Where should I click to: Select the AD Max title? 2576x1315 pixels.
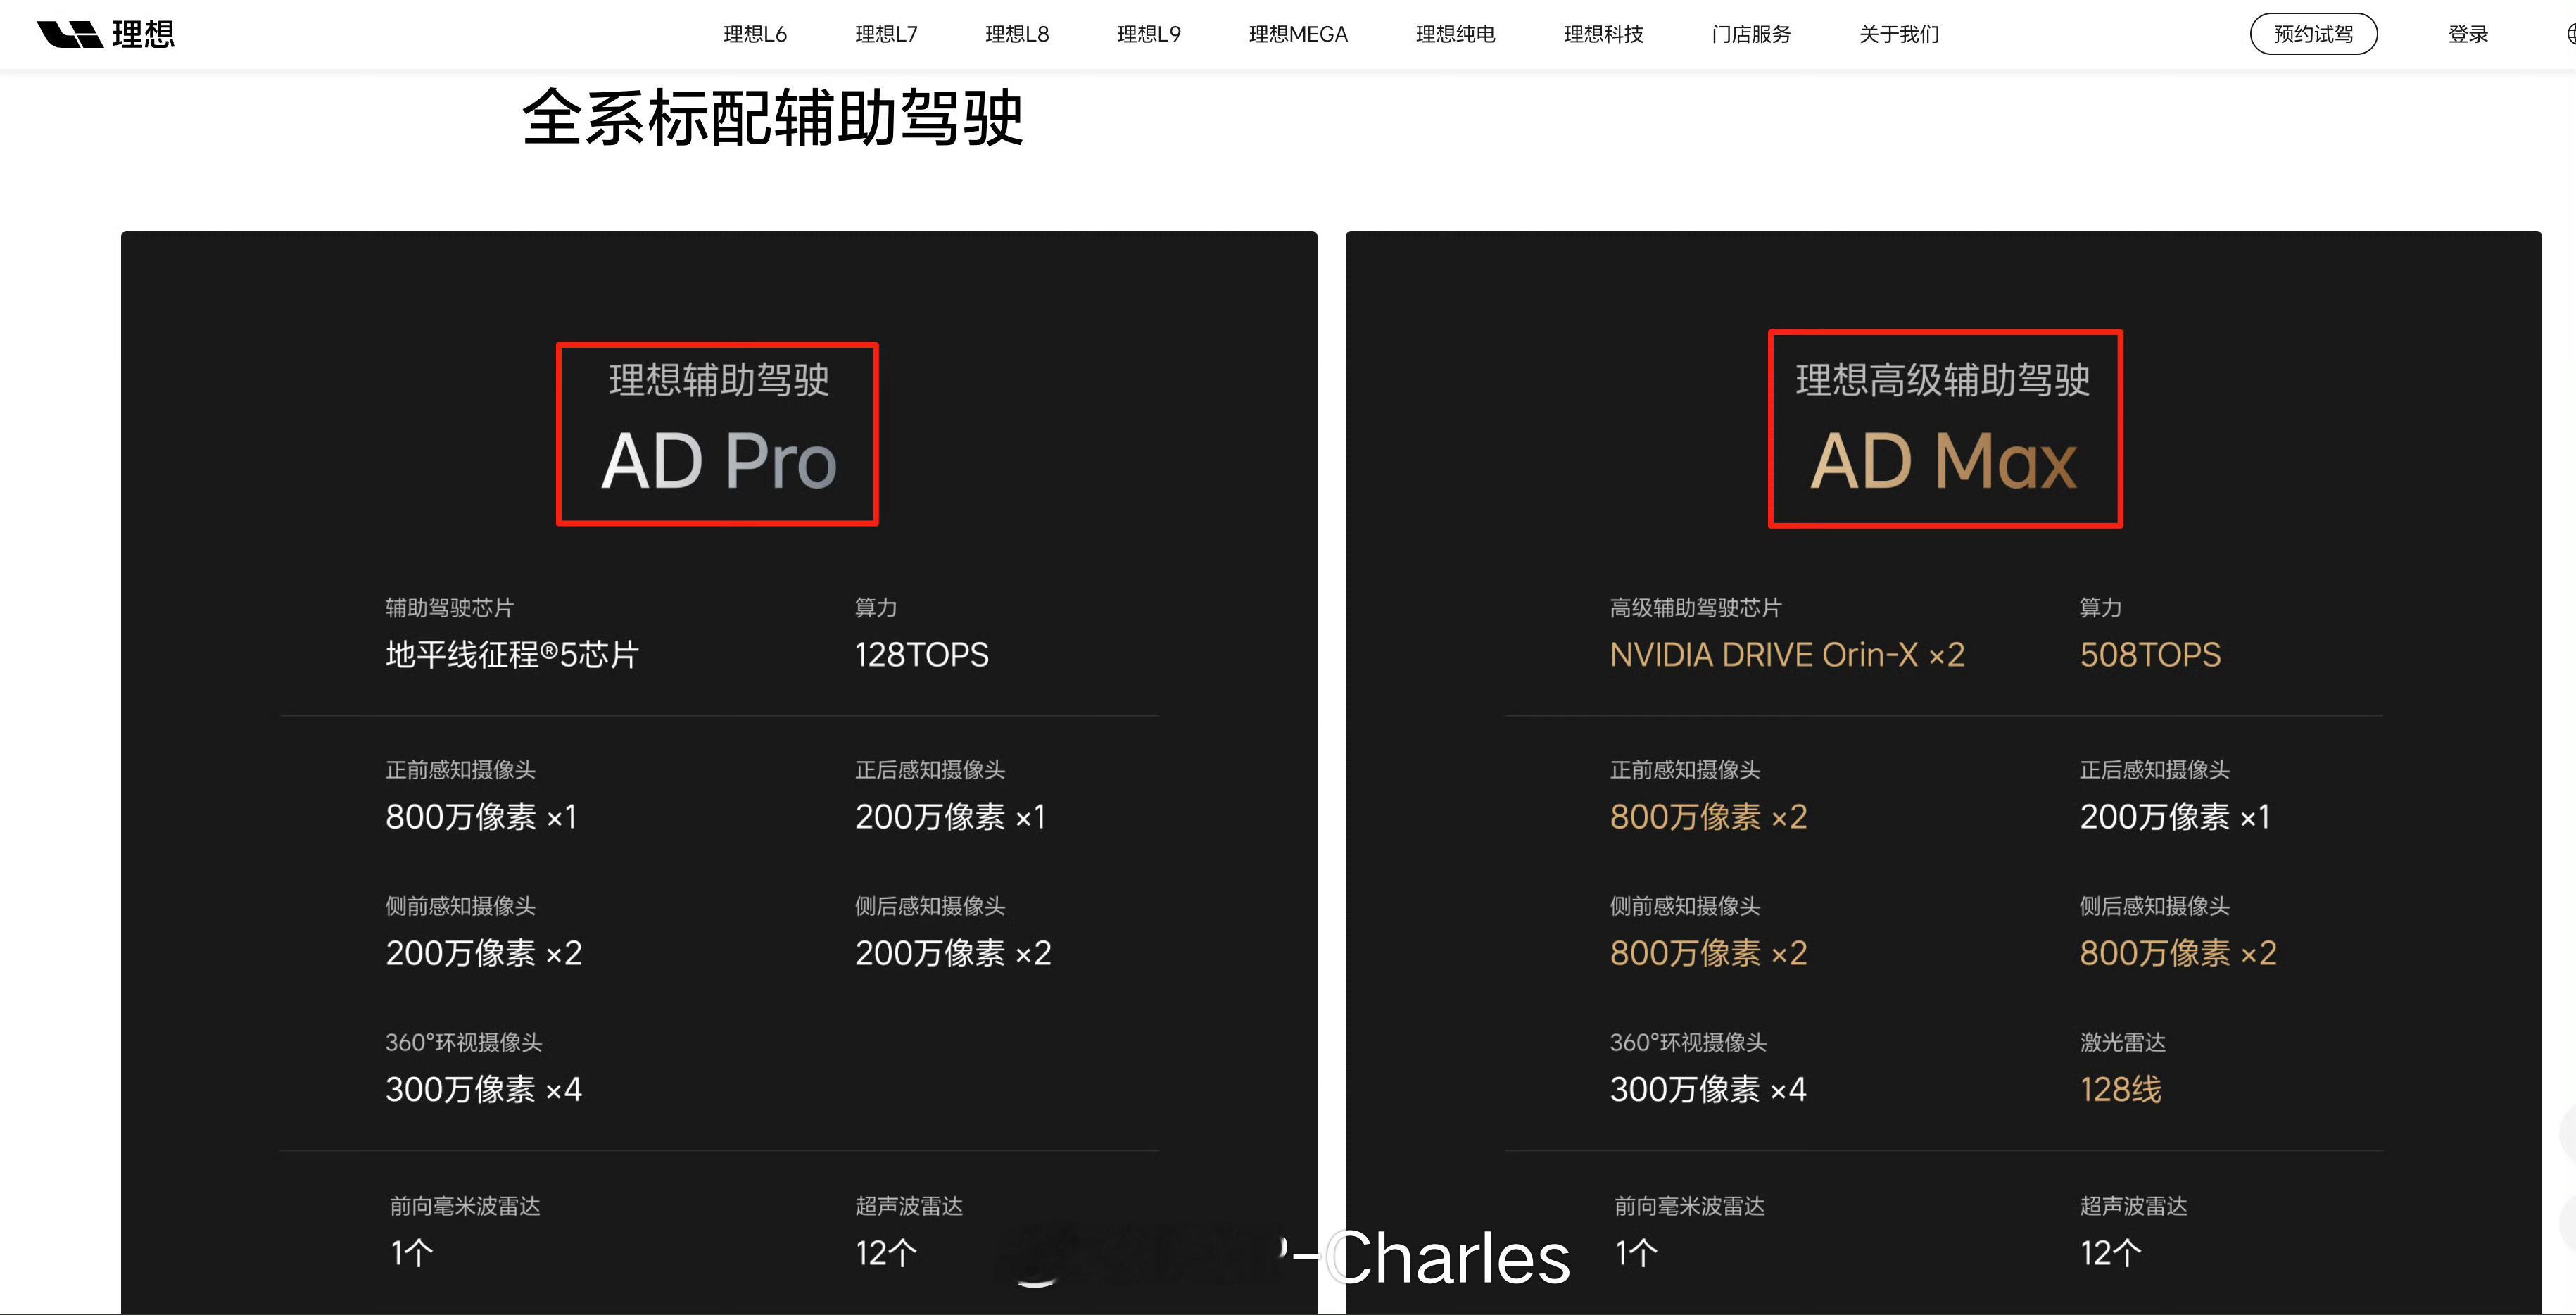1943,461
